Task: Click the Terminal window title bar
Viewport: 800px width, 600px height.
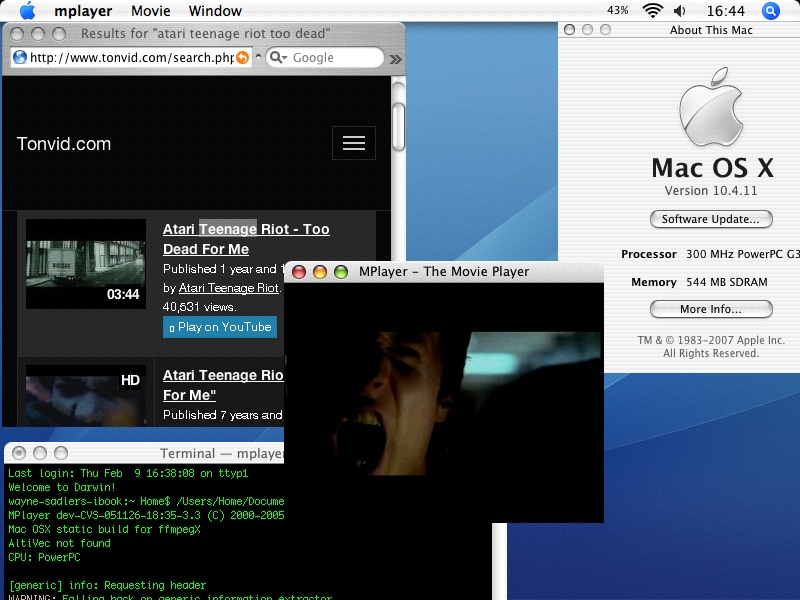Action: click(x=144, y=453)
